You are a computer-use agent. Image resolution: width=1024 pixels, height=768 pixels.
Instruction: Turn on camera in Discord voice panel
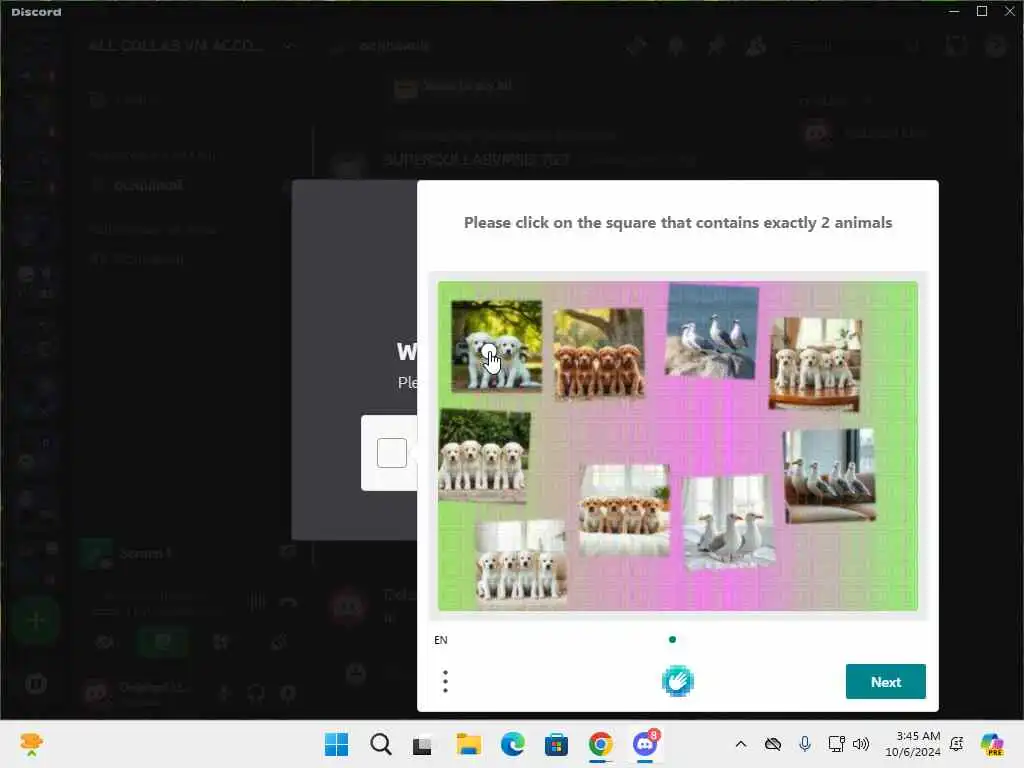pos(105,642)
